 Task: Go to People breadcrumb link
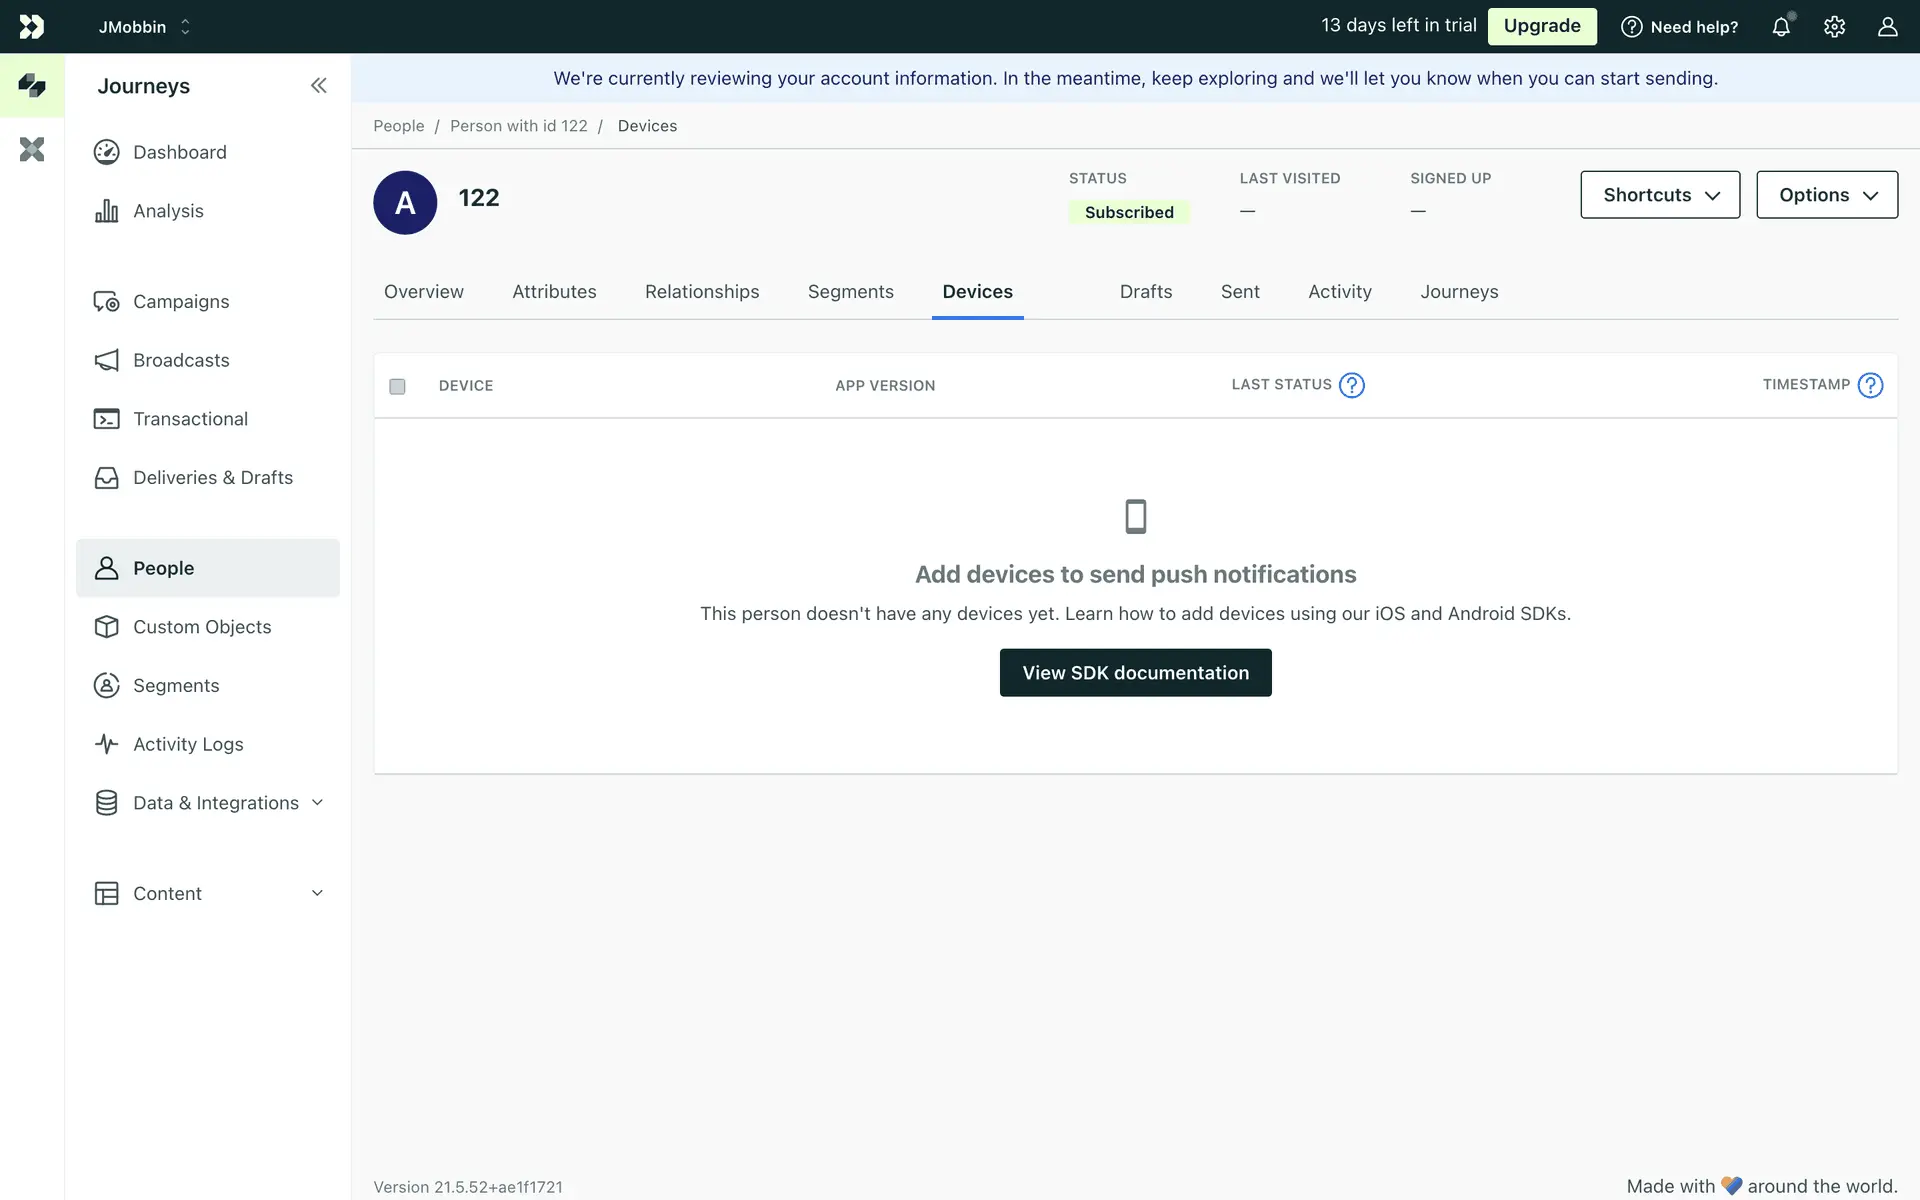coord(398,126)
